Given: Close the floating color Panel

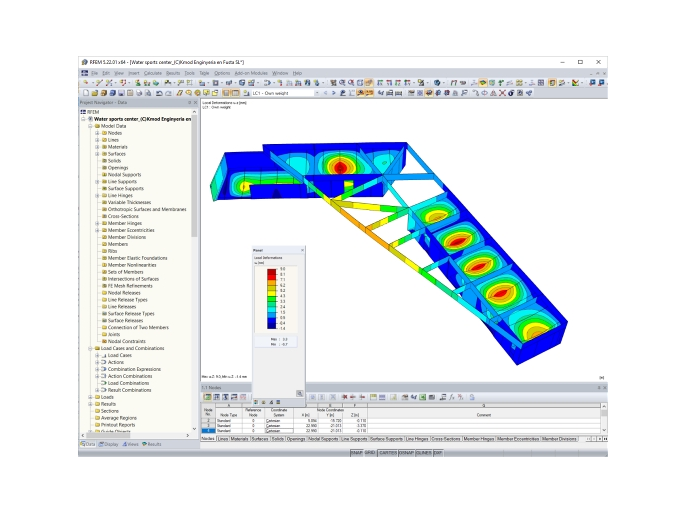Looking at the screenshot, I should point(302,250).
